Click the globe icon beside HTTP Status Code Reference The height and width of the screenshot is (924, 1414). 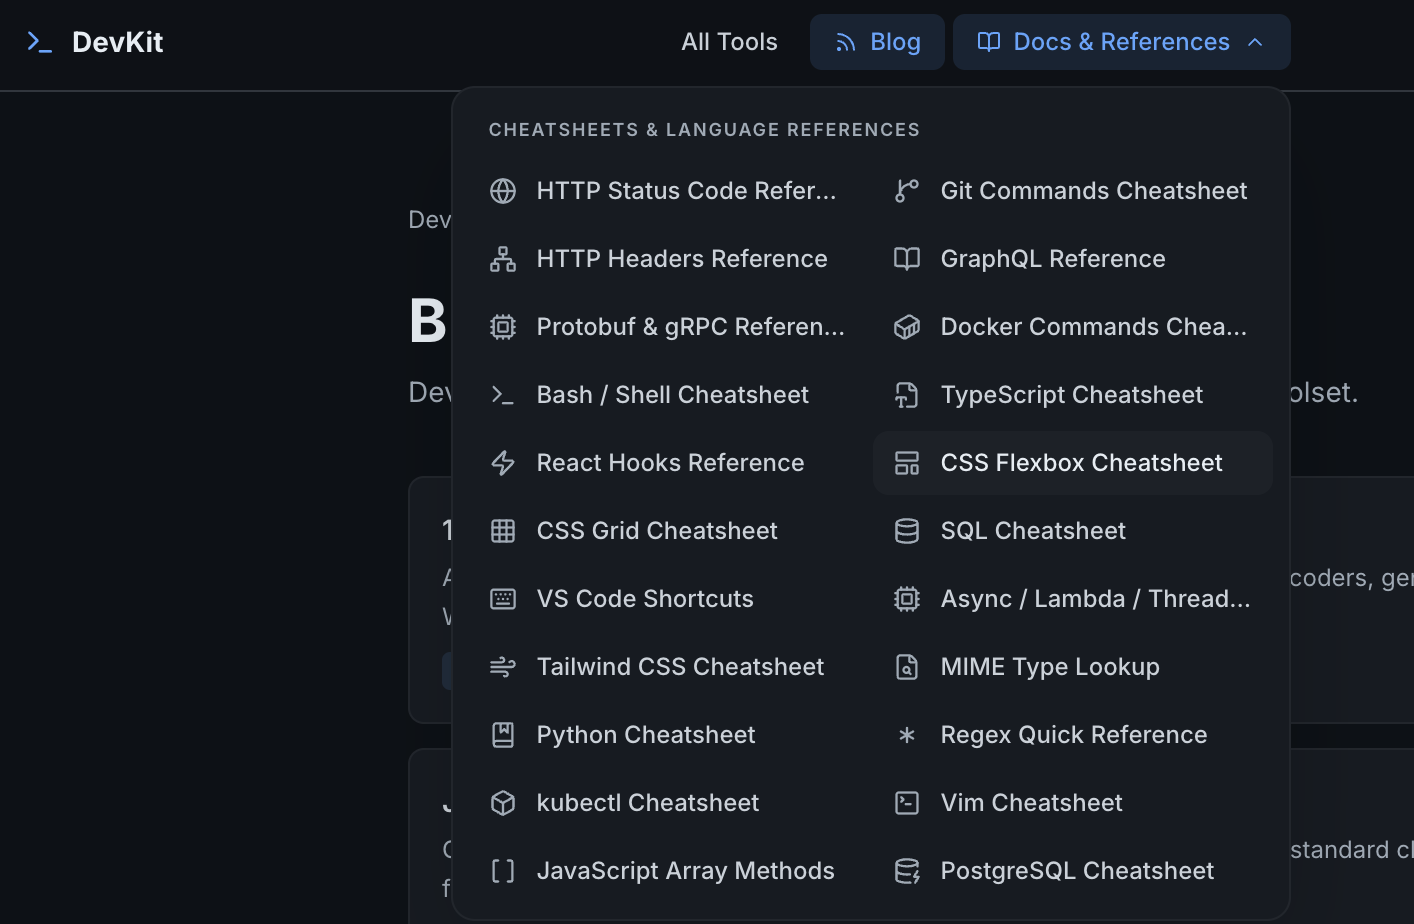pos(503,191)
